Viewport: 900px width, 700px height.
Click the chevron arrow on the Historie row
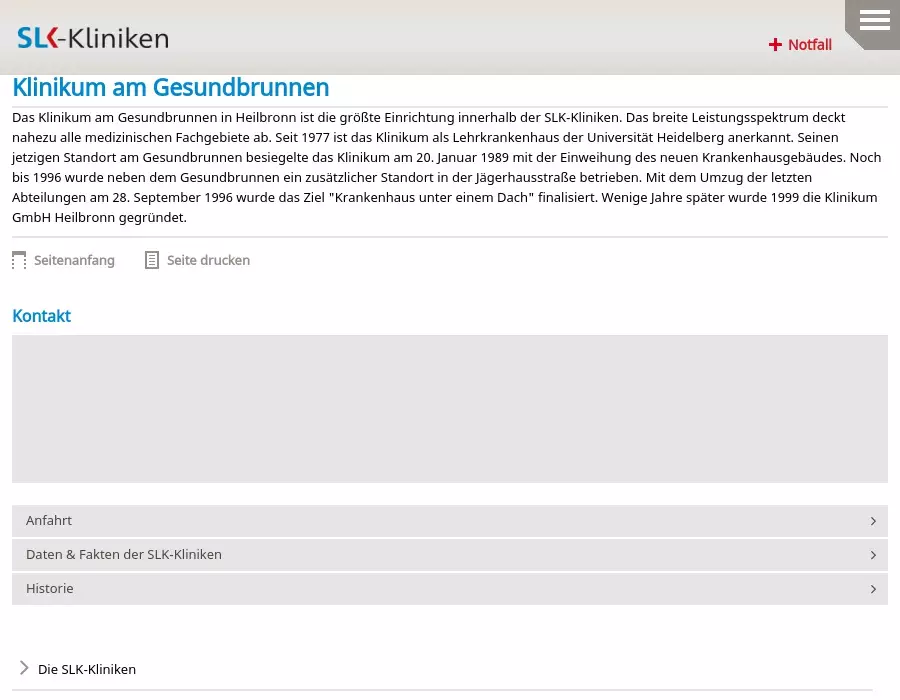873,589
